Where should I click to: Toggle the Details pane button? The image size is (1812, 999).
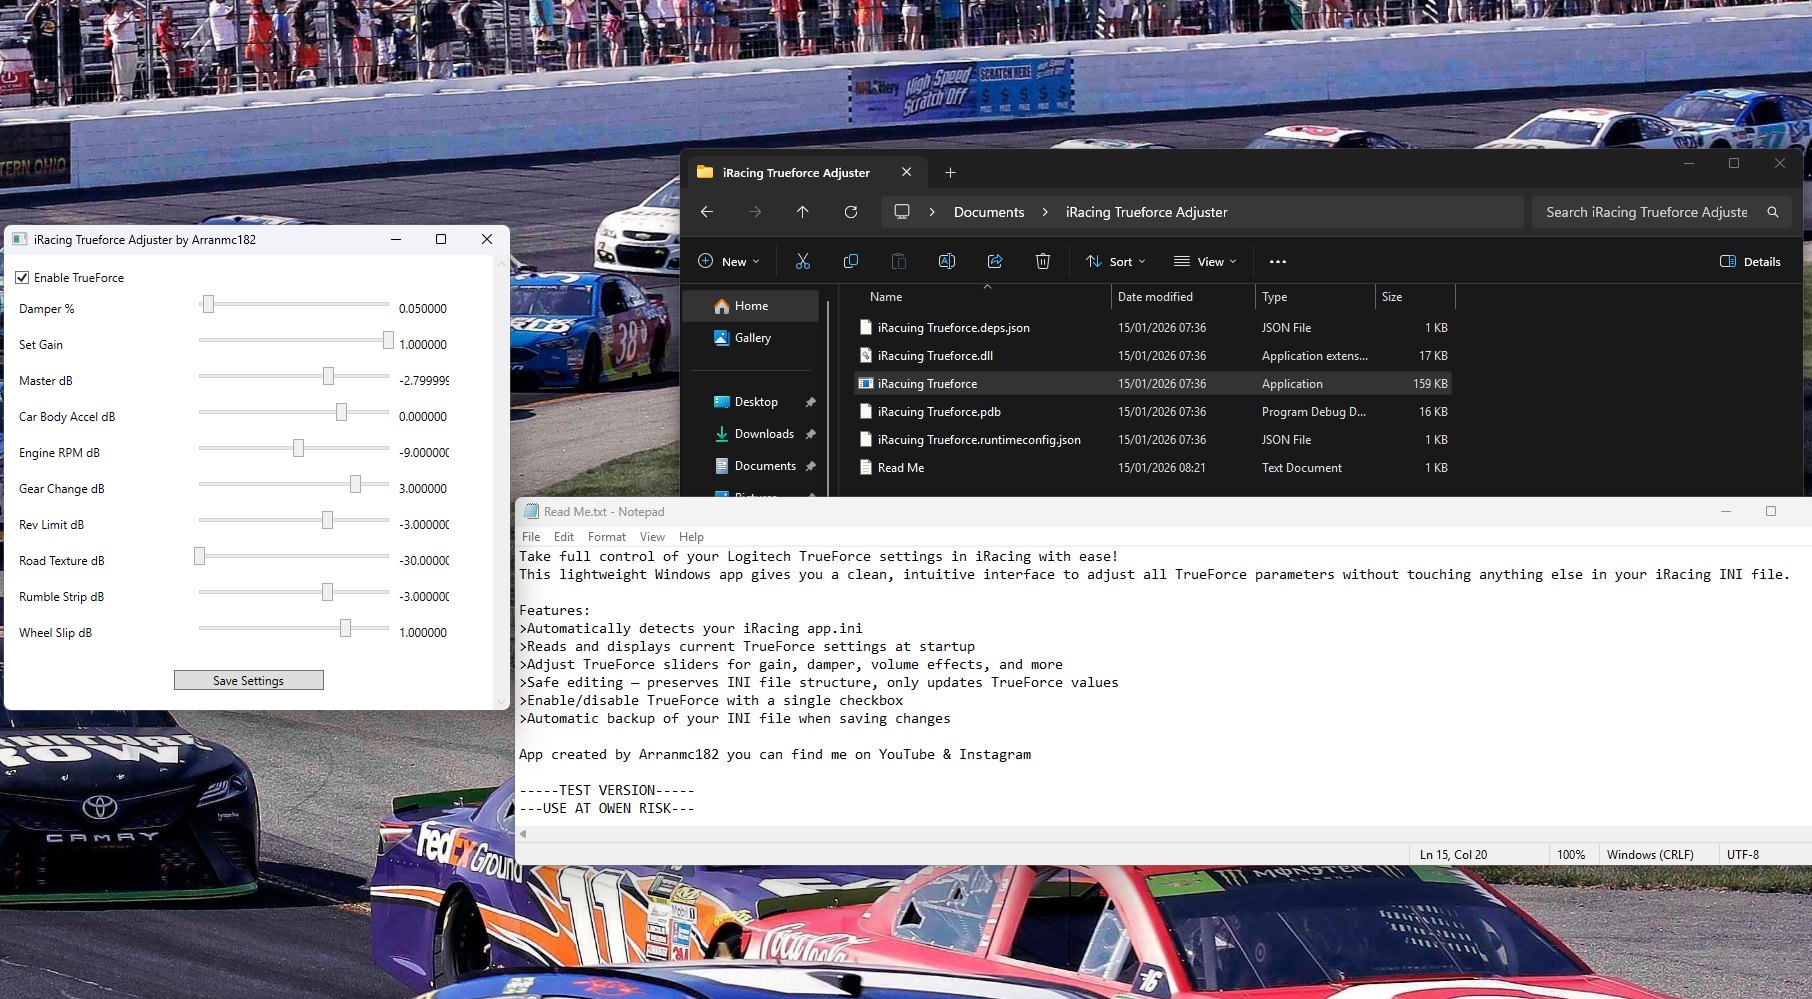1750,261
